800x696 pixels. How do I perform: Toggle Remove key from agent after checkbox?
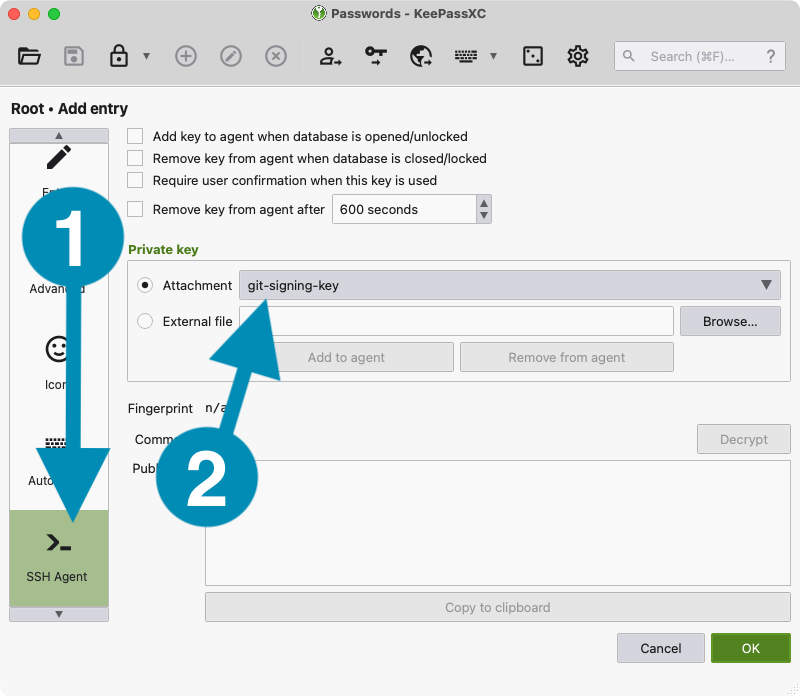135,209
